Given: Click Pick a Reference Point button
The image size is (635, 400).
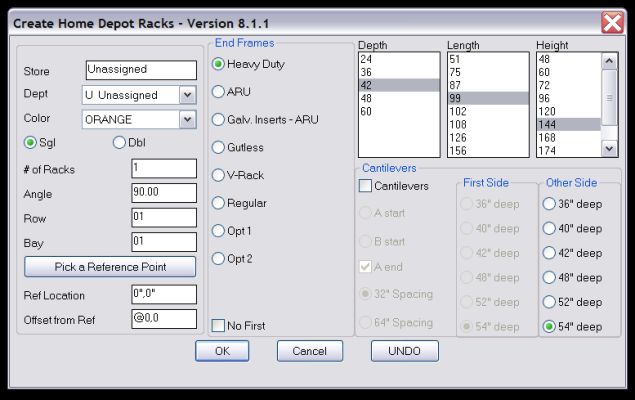Looking at the screenshot, I should click(x=110, y=267).
